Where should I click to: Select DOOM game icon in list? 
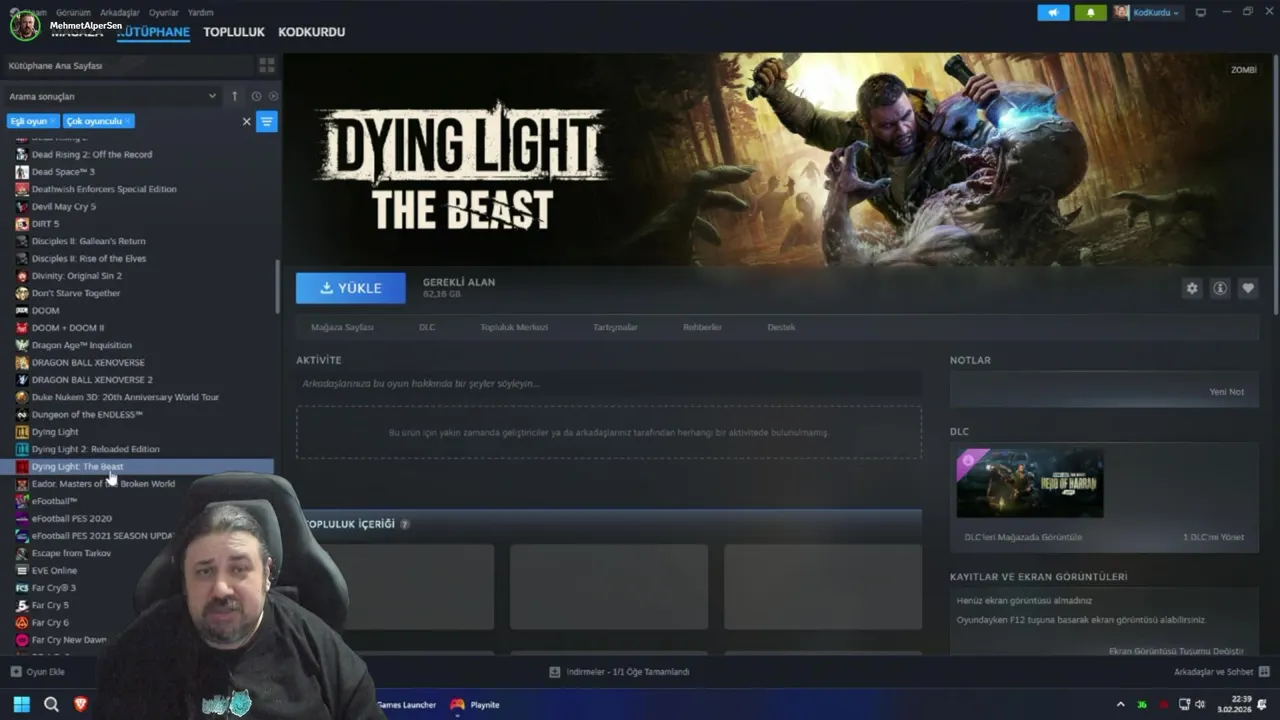tap(22, 310)
